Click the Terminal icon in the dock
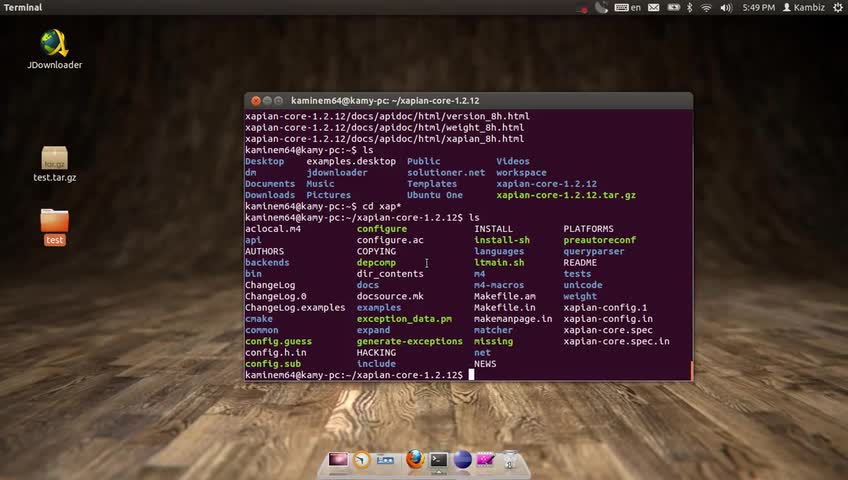 [438, 460]
